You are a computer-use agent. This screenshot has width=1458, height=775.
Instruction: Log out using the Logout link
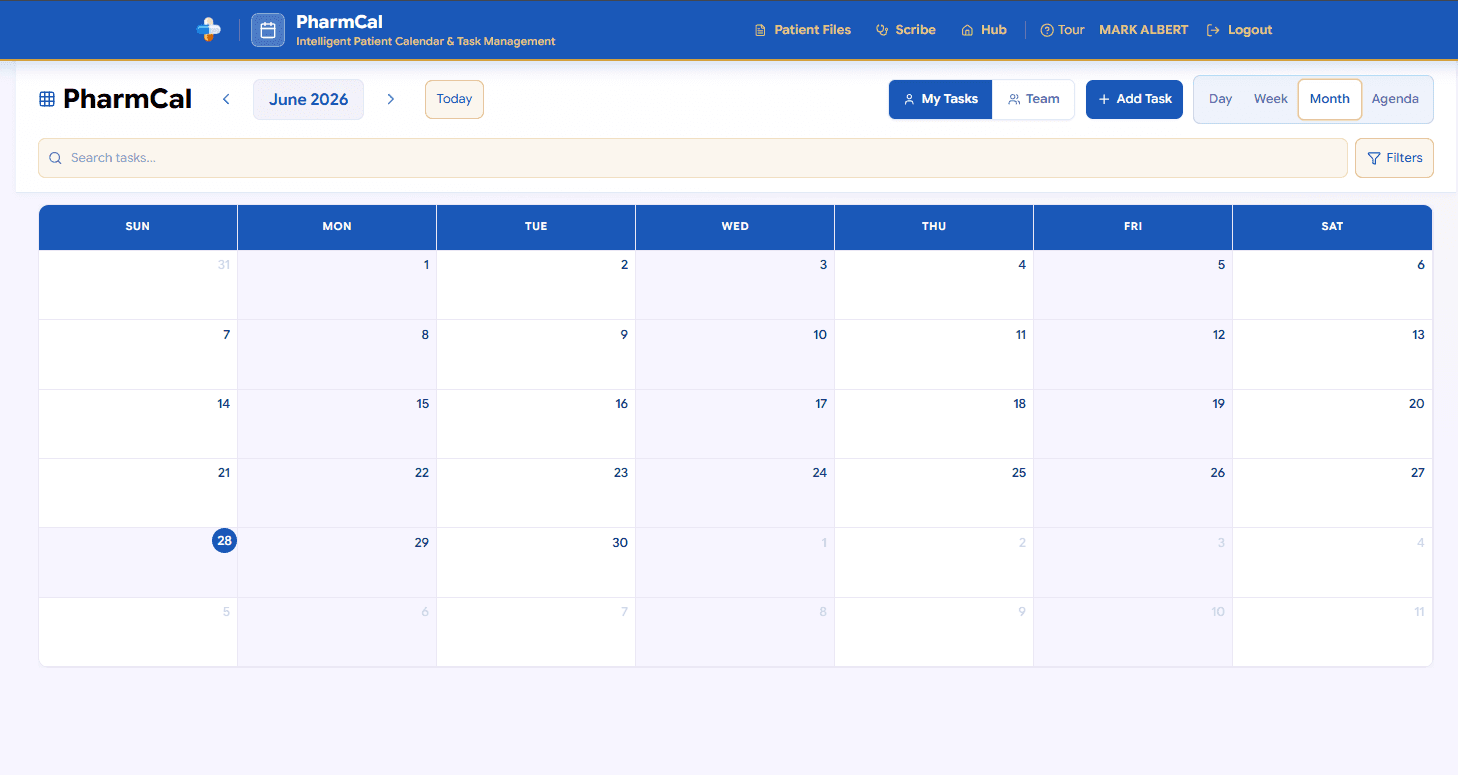[1239, 30]
